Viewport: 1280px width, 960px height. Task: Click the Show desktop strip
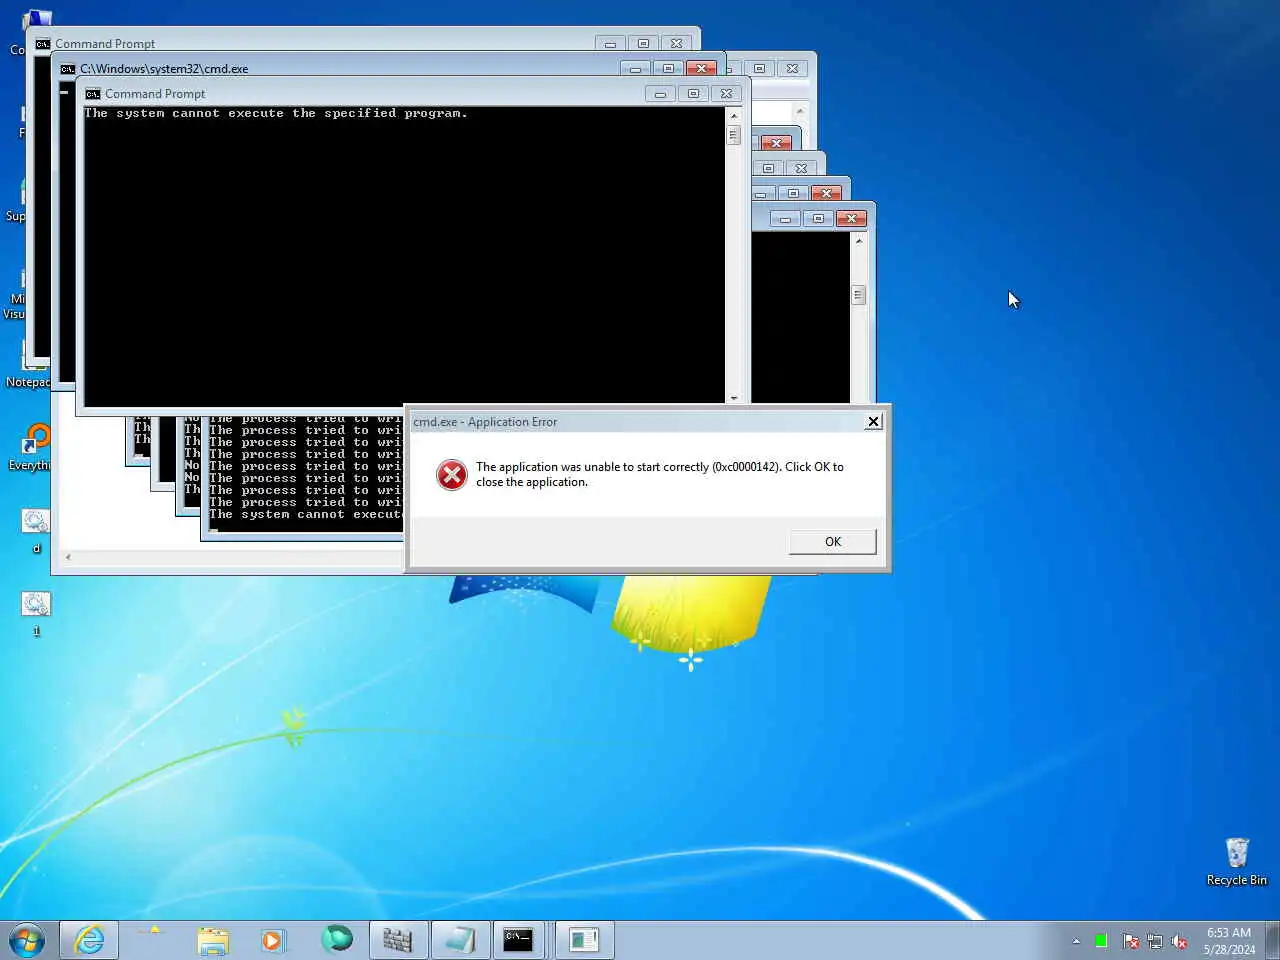point(1272,940)
